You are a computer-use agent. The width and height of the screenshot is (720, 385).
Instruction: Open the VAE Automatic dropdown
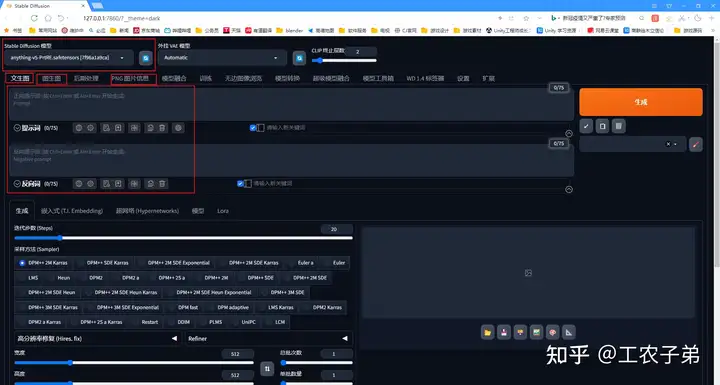click(x=222, y=58)
